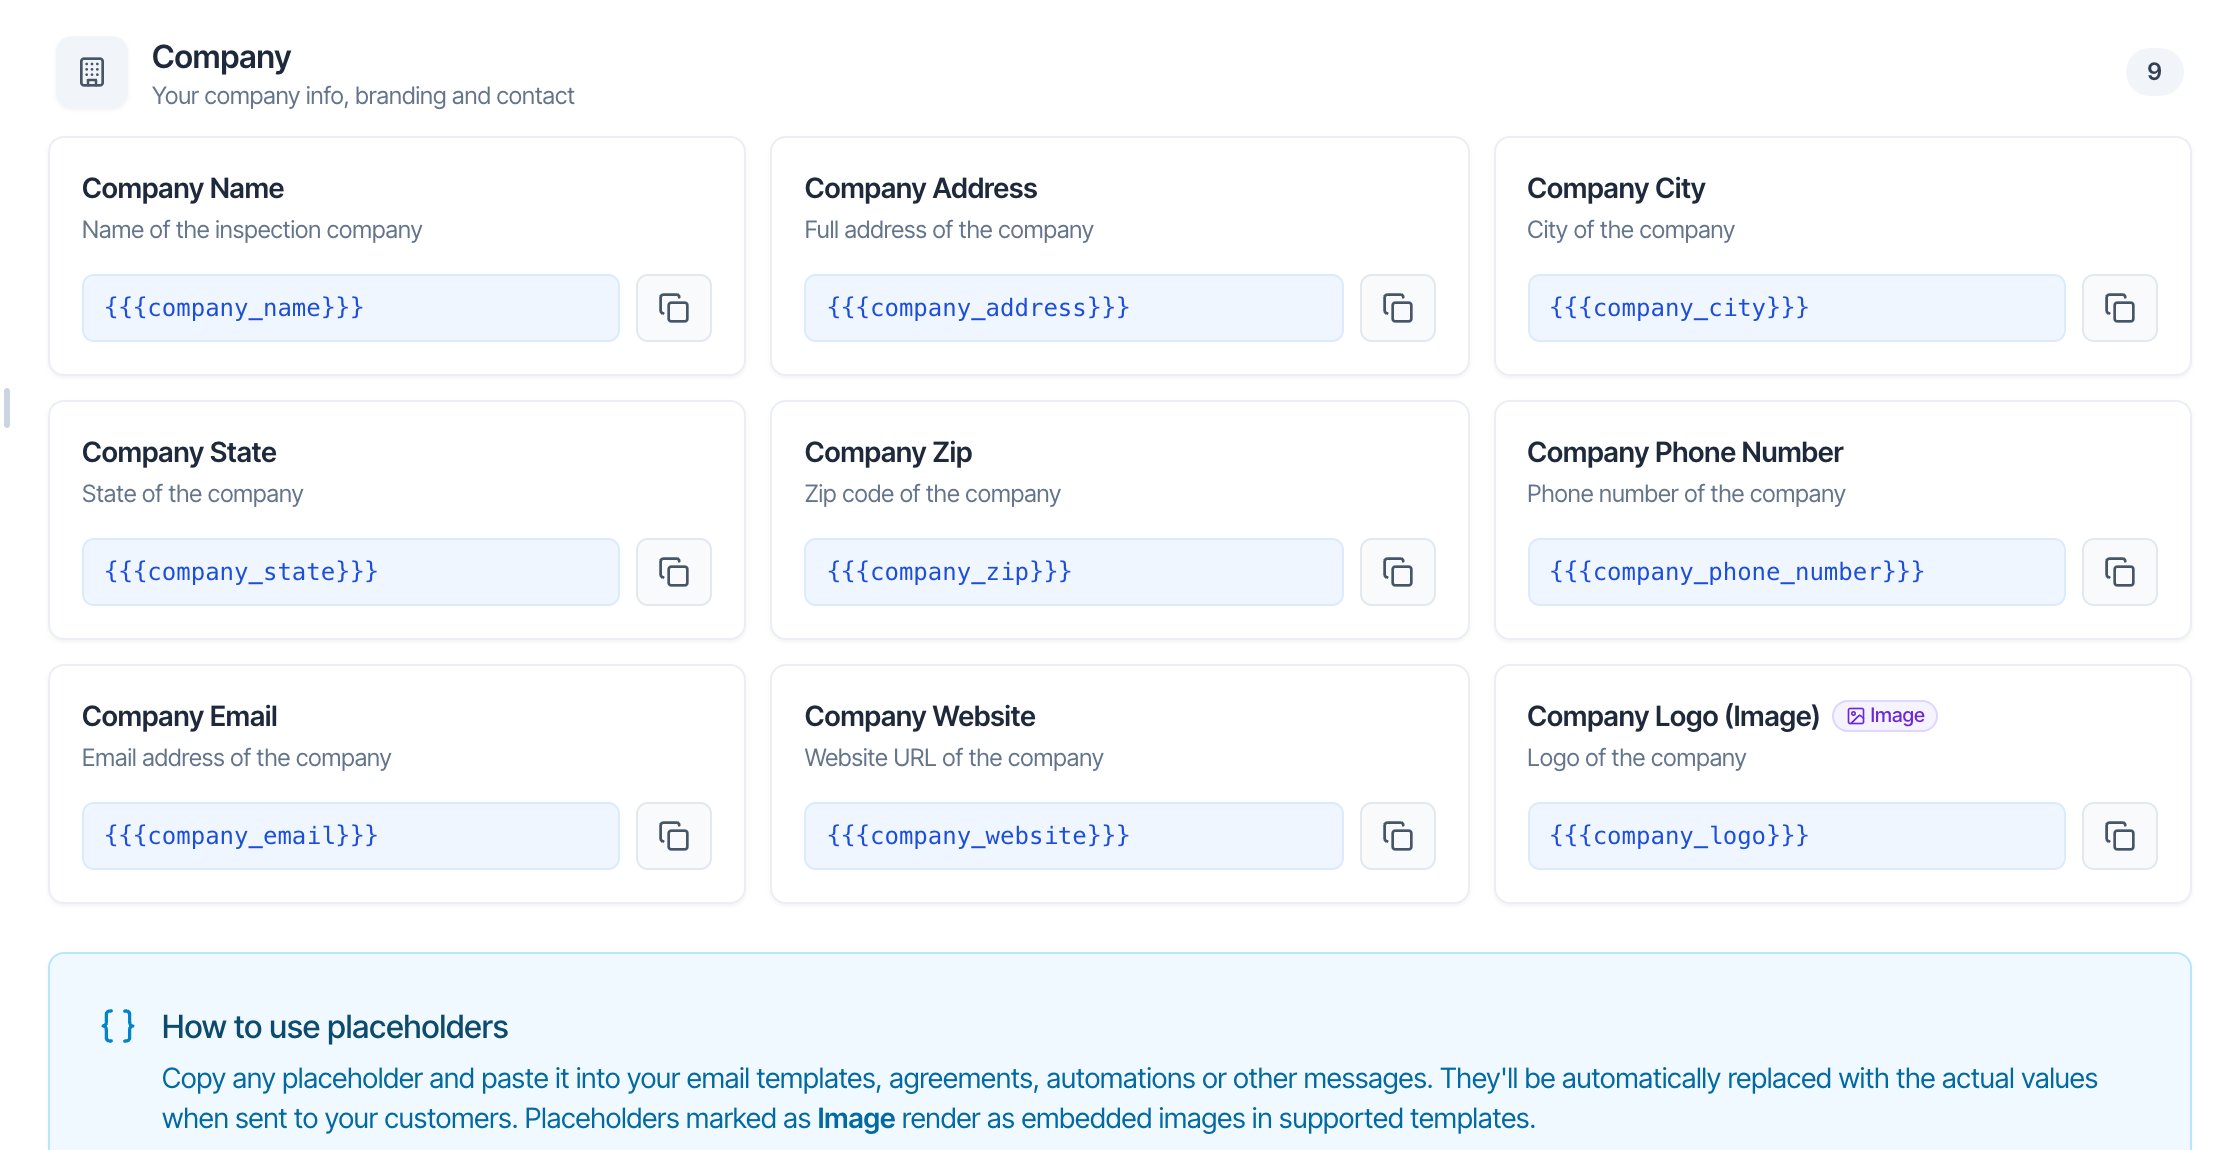Screen dimensions: 2240x1150
Task: Click 'How to use placeholders' heading
Action: [x=335, y=1027]
